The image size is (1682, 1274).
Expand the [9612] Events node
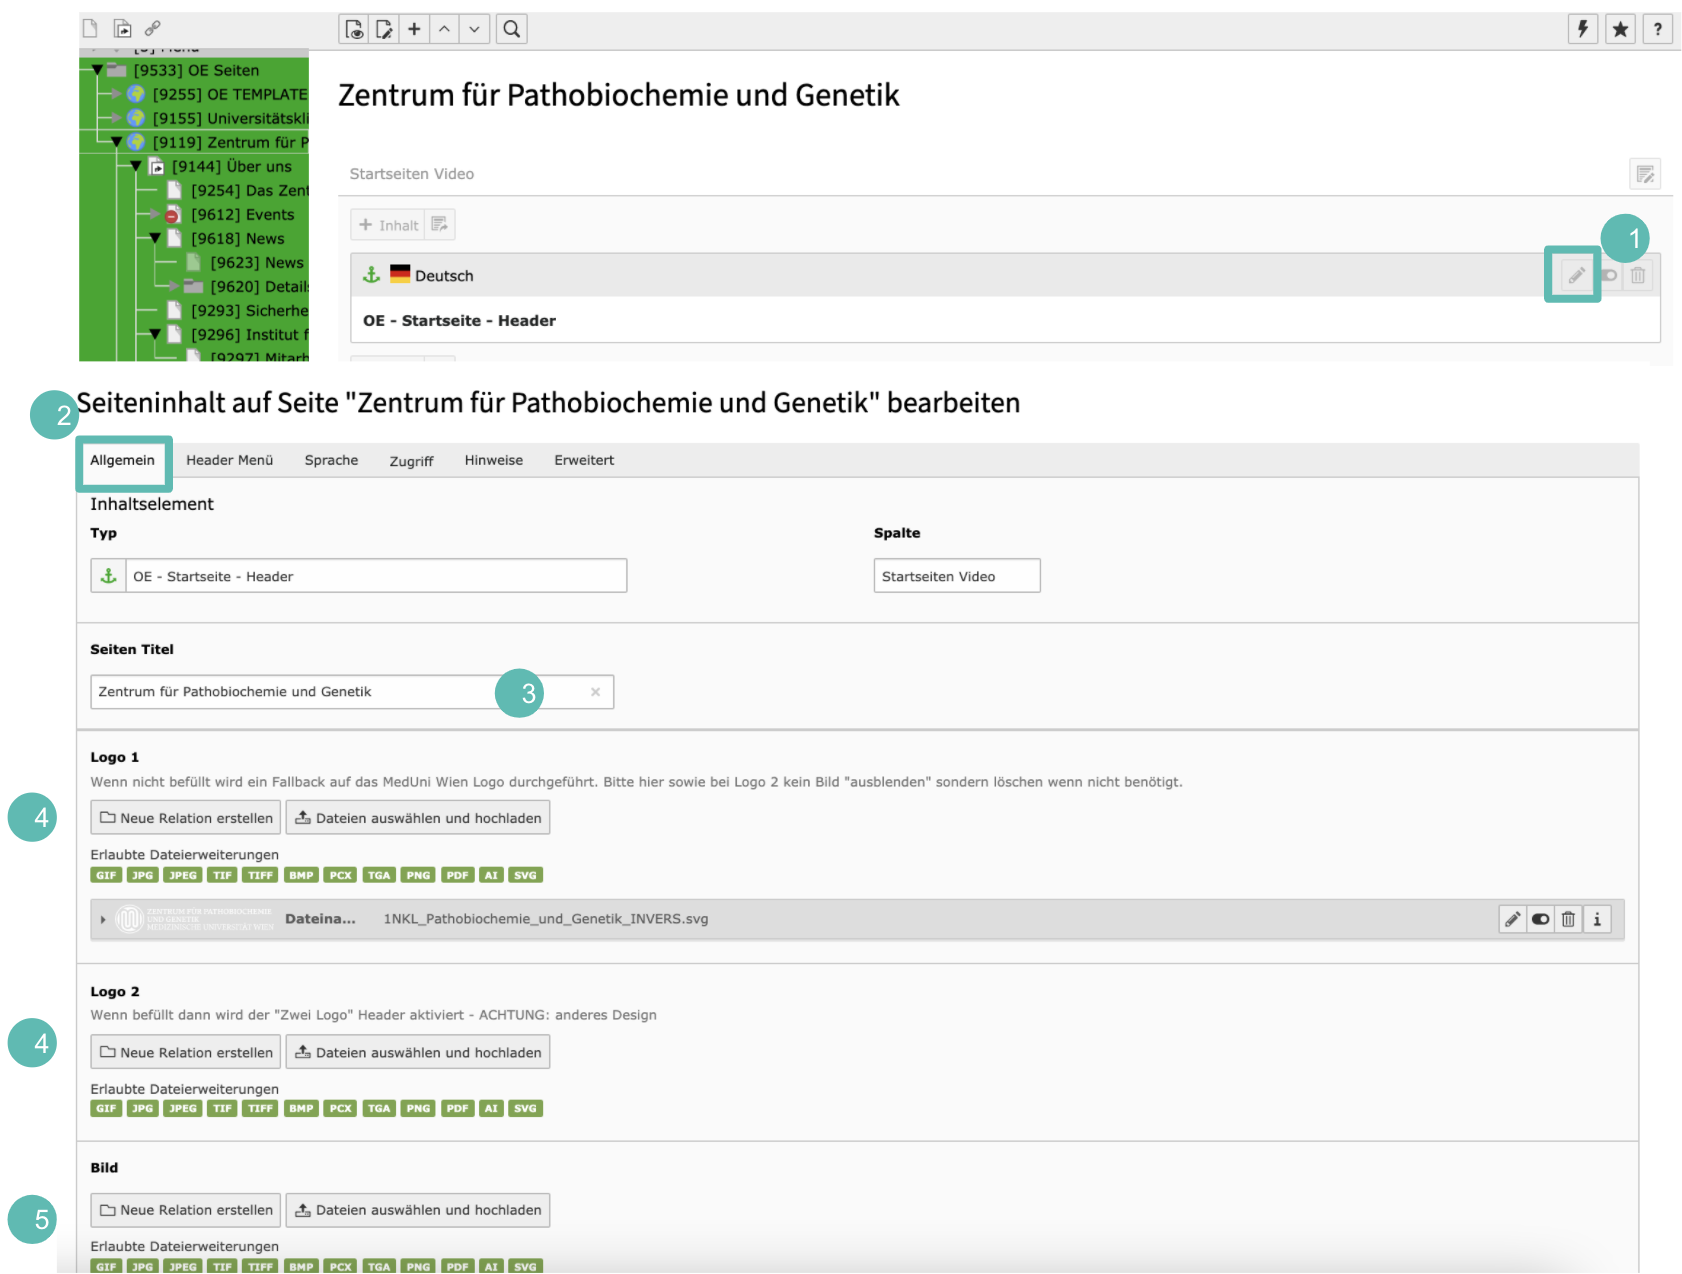(x=154, y=214)
